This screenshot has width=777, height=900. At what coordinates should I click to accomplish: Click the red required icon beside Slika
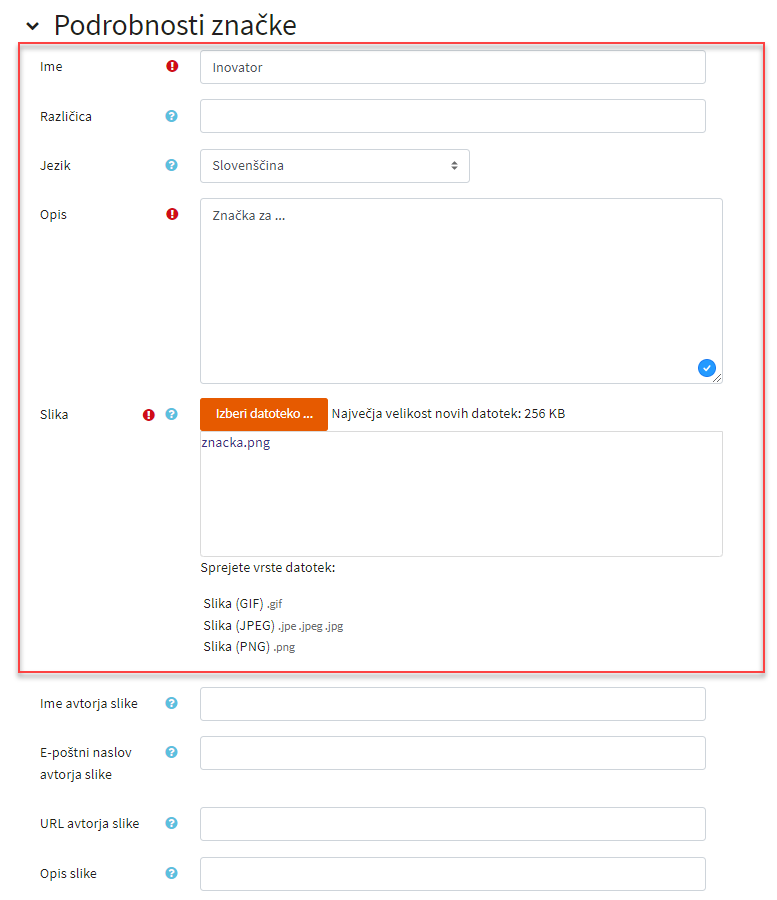pyautogui.click(x=149, y=415)
